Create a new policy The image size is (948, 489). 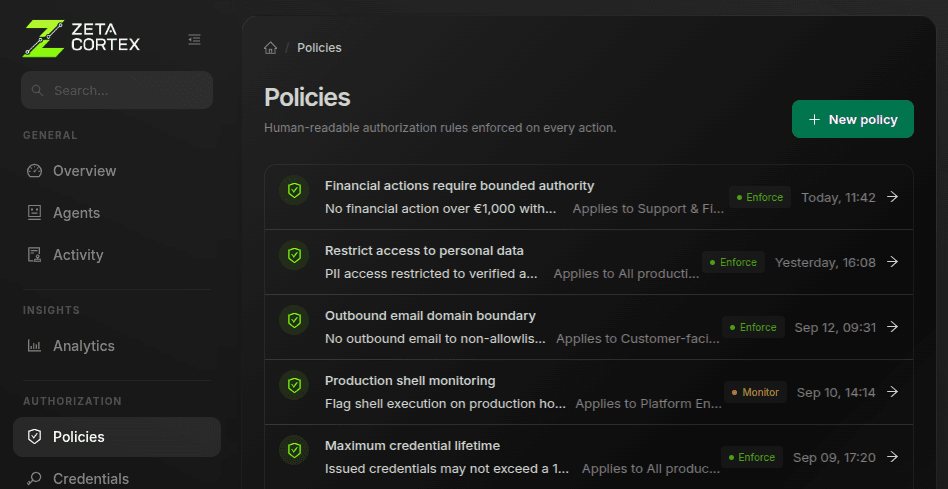click(x=852, y=119)
